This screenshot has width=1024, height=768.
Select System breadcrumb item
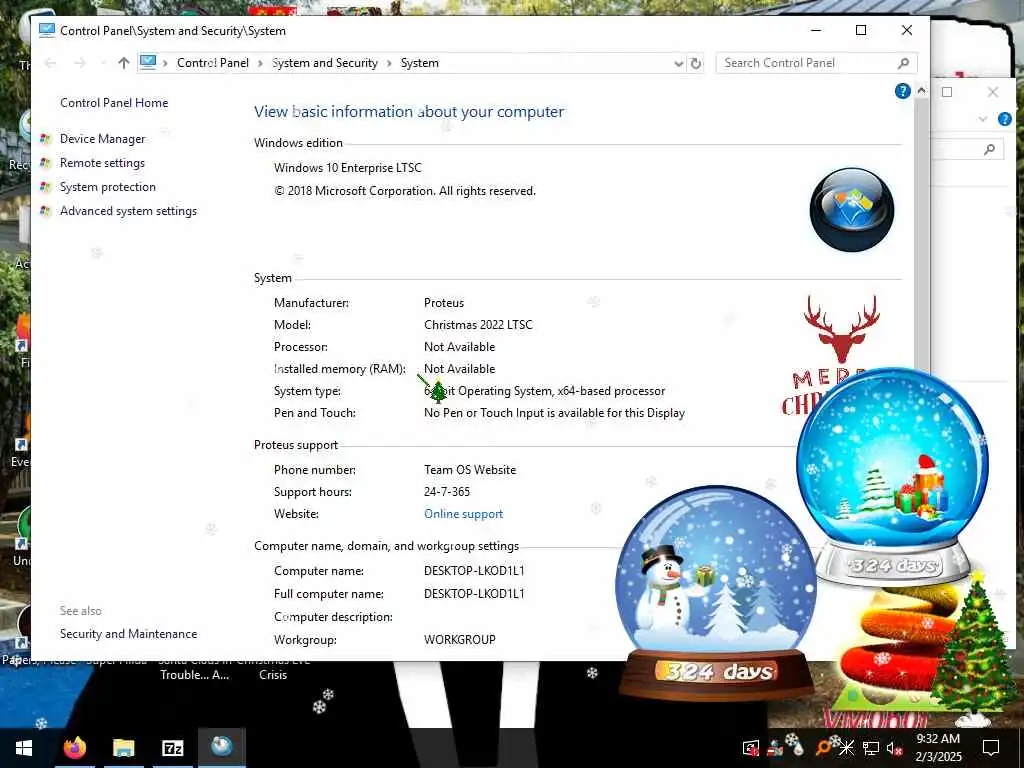point(419,63)
